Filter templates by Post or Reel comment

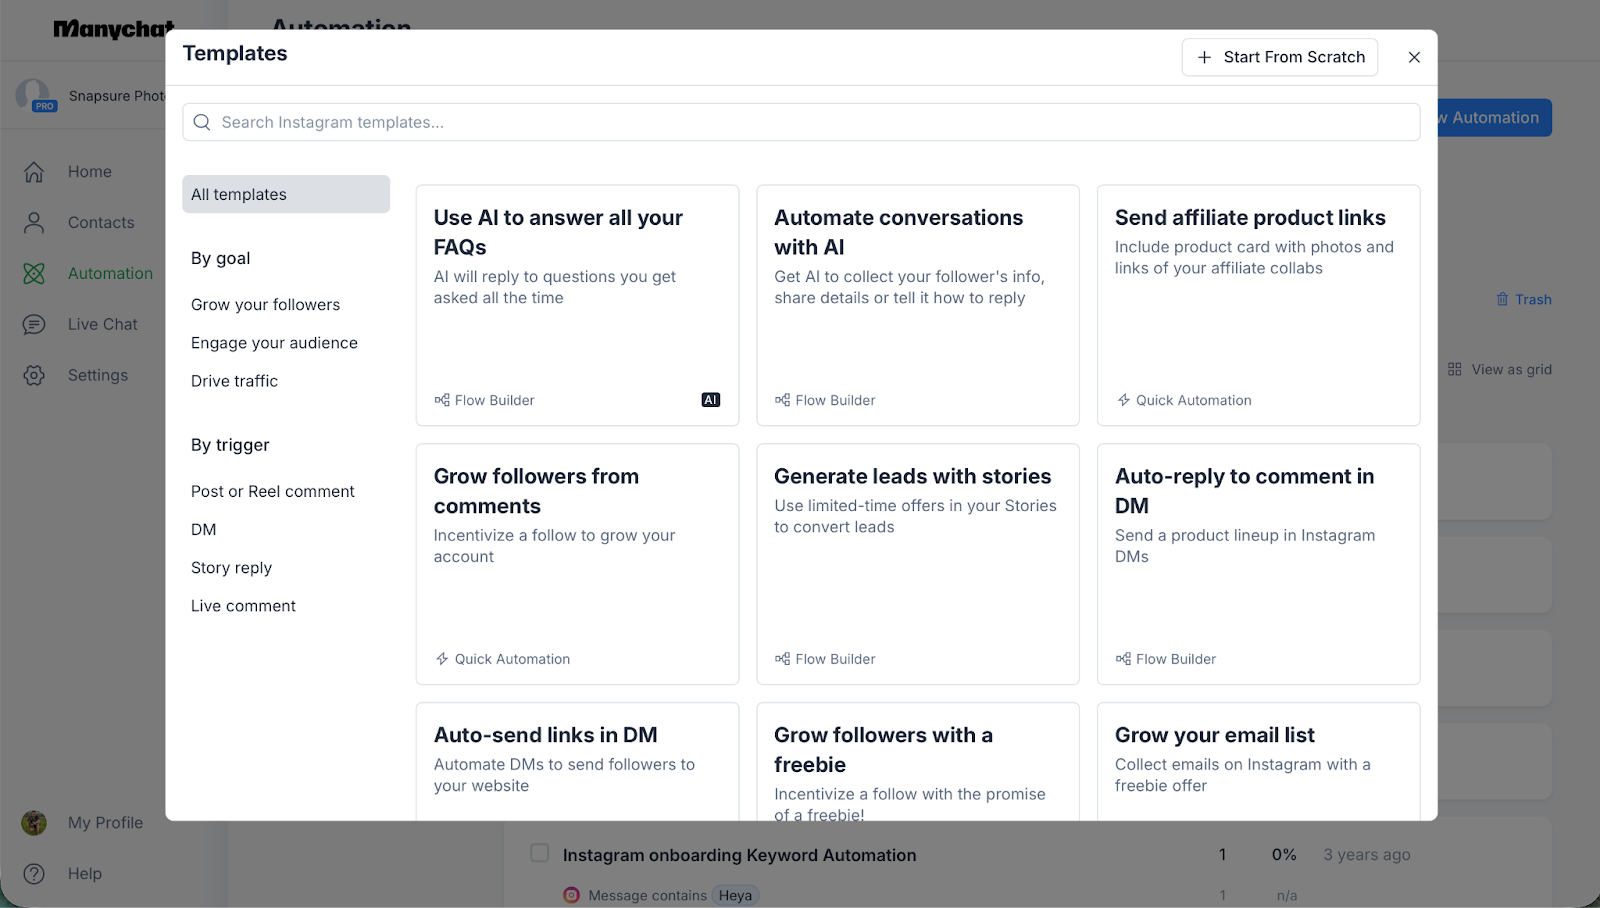pos(273,492)
